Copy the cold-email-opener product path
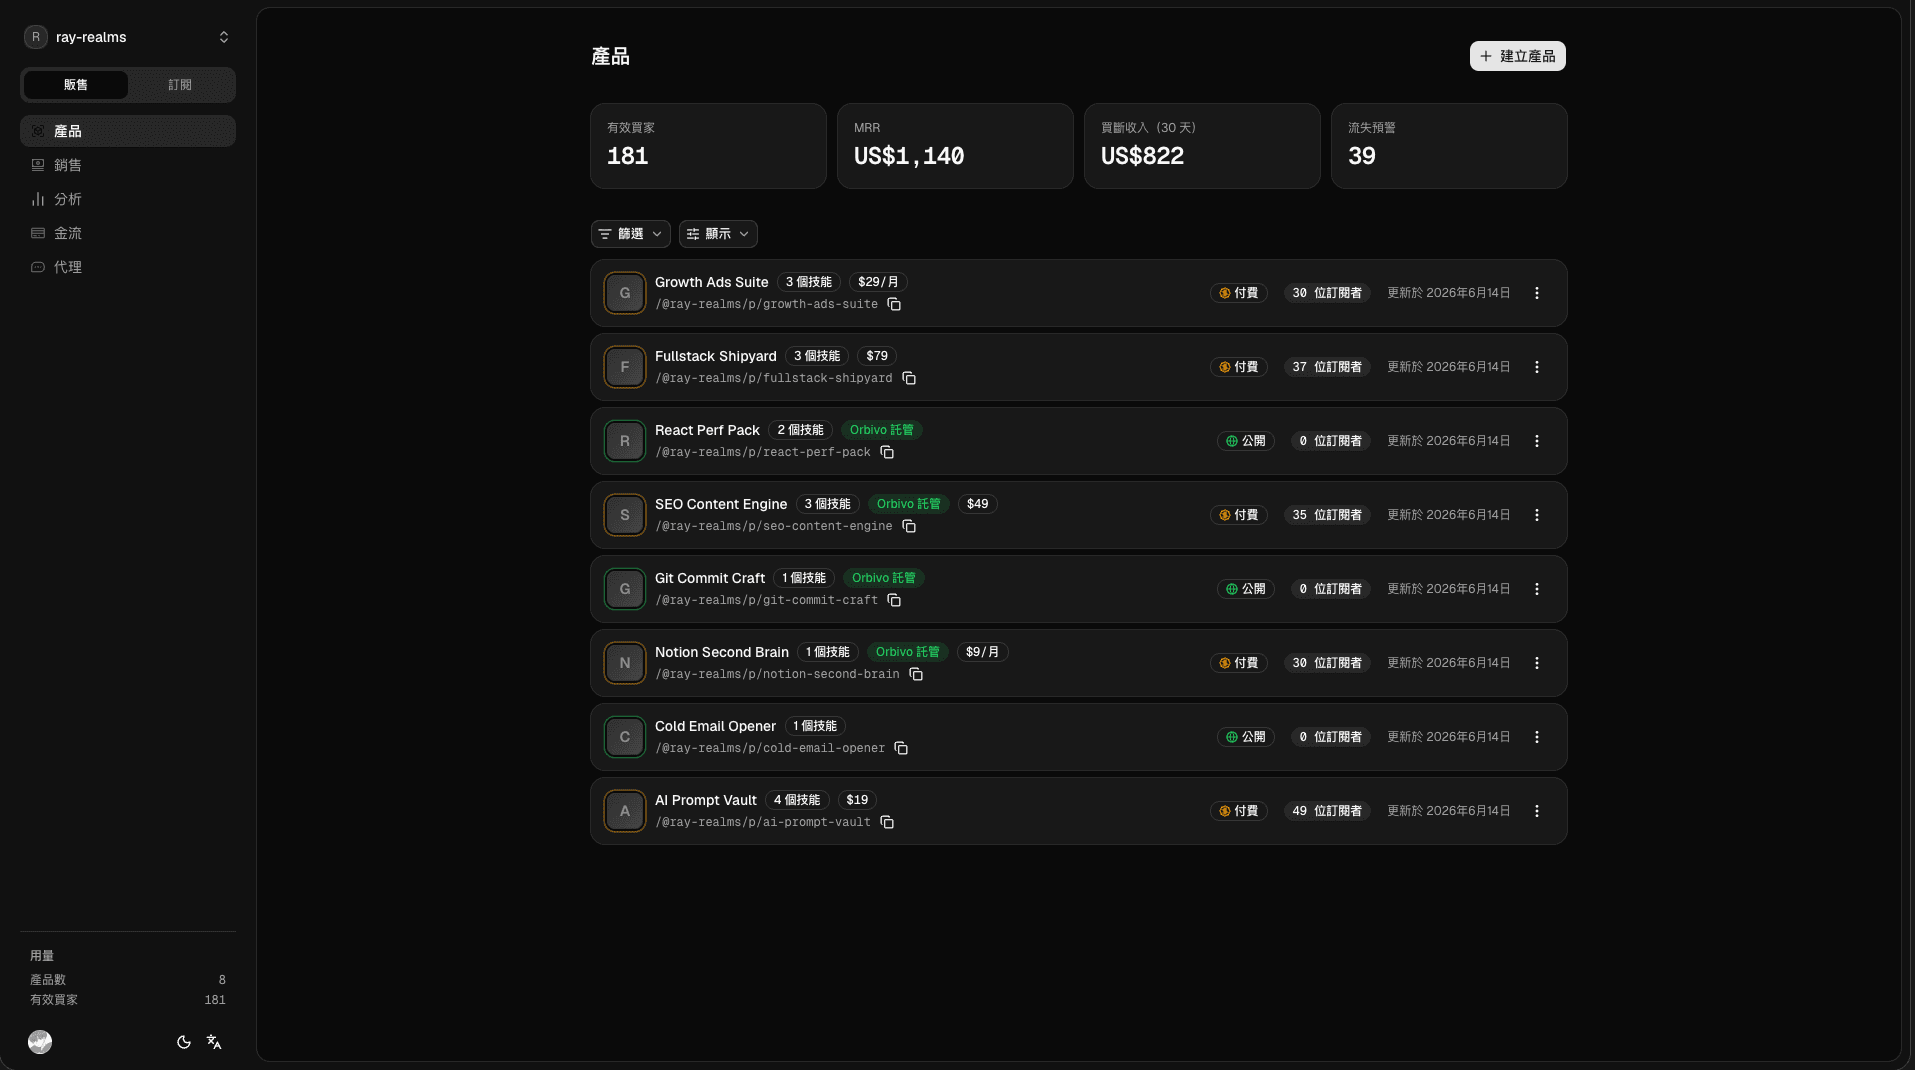This screenshot has width=1915, height=1070. pyautogui.click(x=901, y=749)
